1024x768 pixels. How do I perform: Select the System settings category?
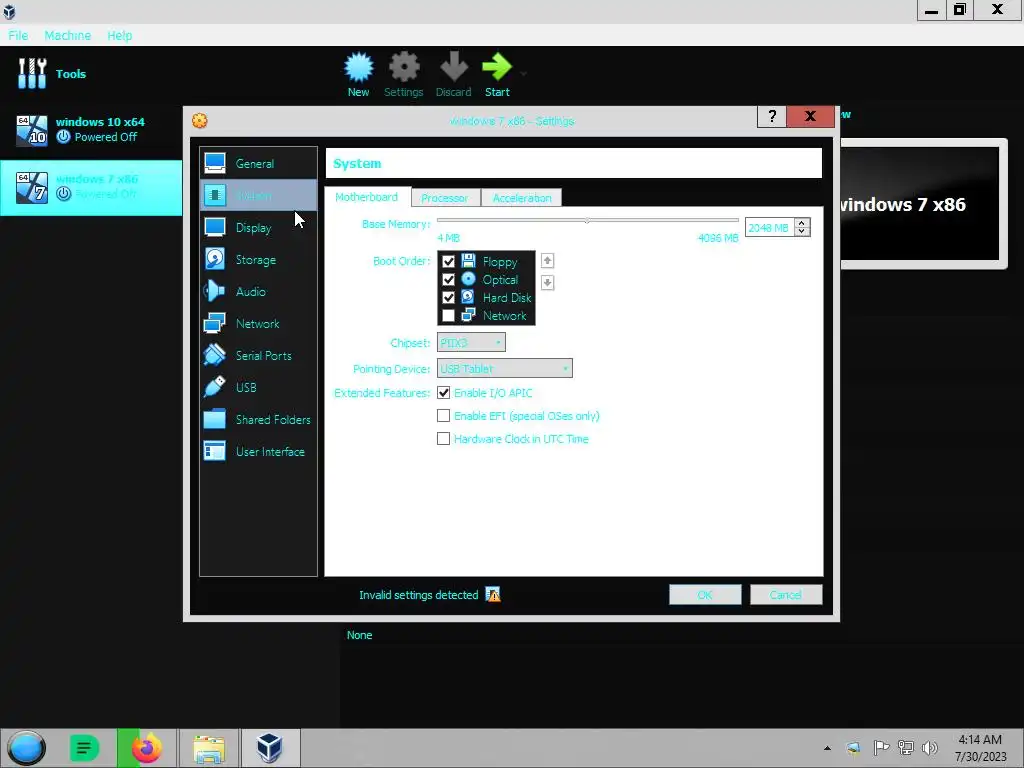point(259,195)
